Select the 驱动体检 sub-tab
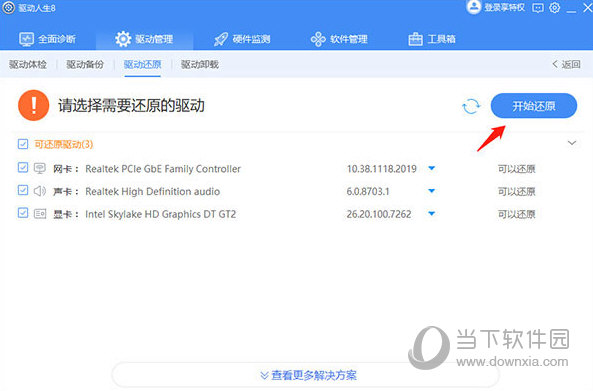The height and width of the screenshot is (391, 593). (x=28, y=64)
